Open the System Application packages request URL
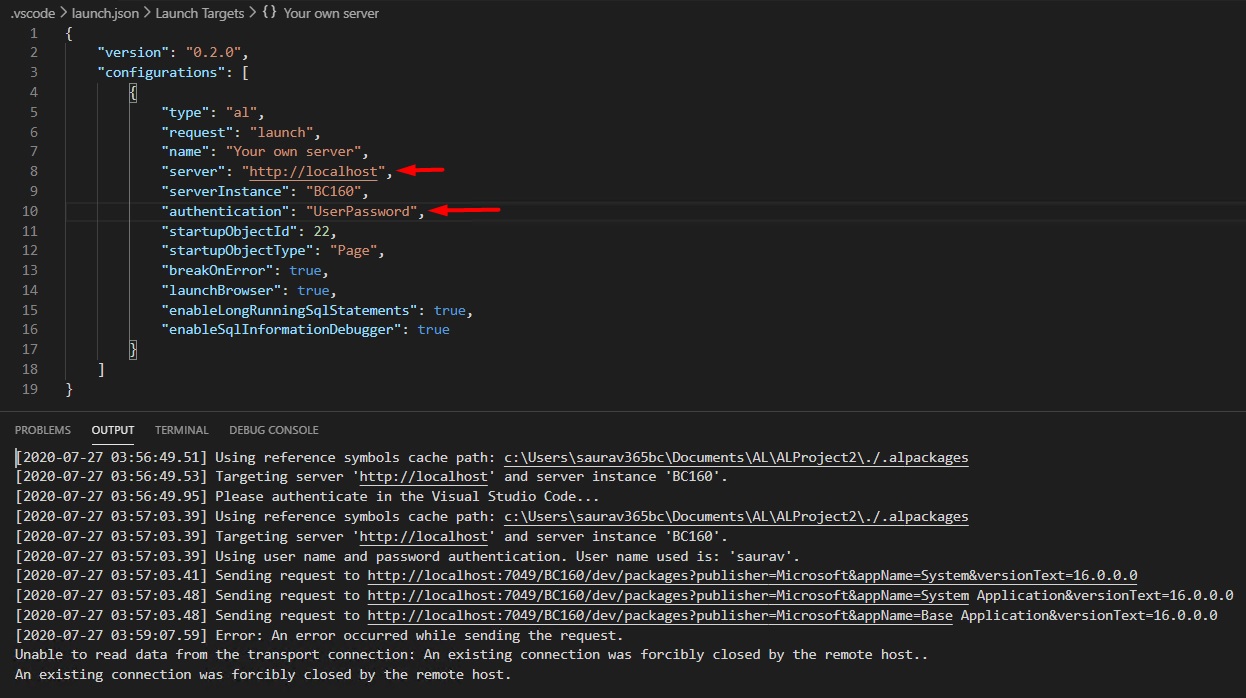This screenshot has width=1246, height=698. pos(670,595)
